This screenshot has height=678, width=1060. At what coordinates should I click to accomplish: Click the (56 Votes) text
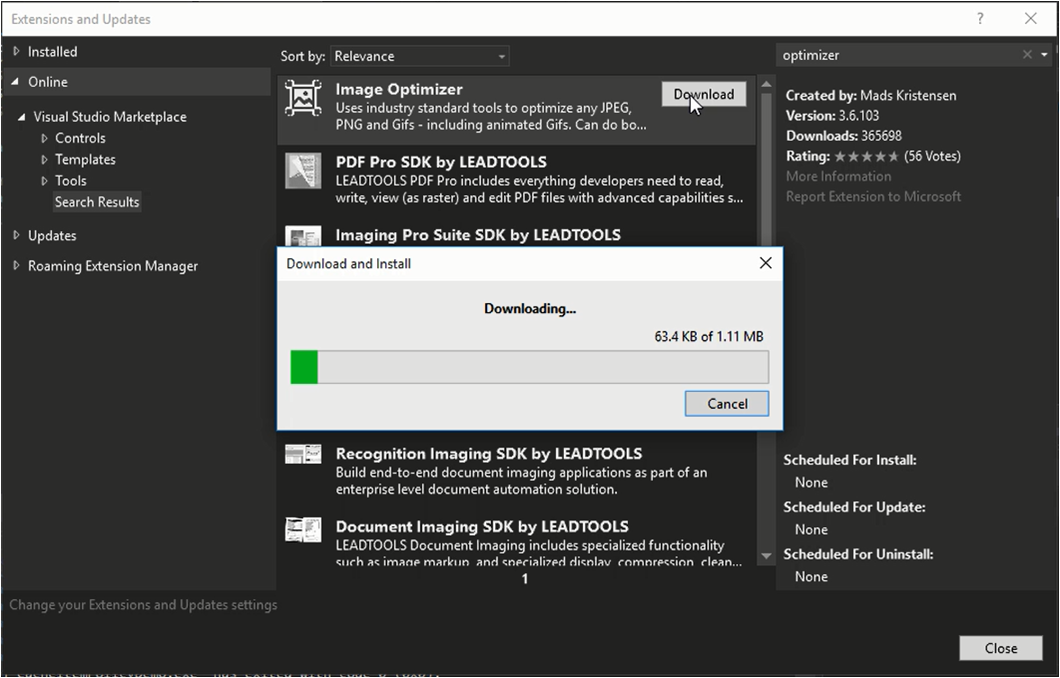click(932, 156)
